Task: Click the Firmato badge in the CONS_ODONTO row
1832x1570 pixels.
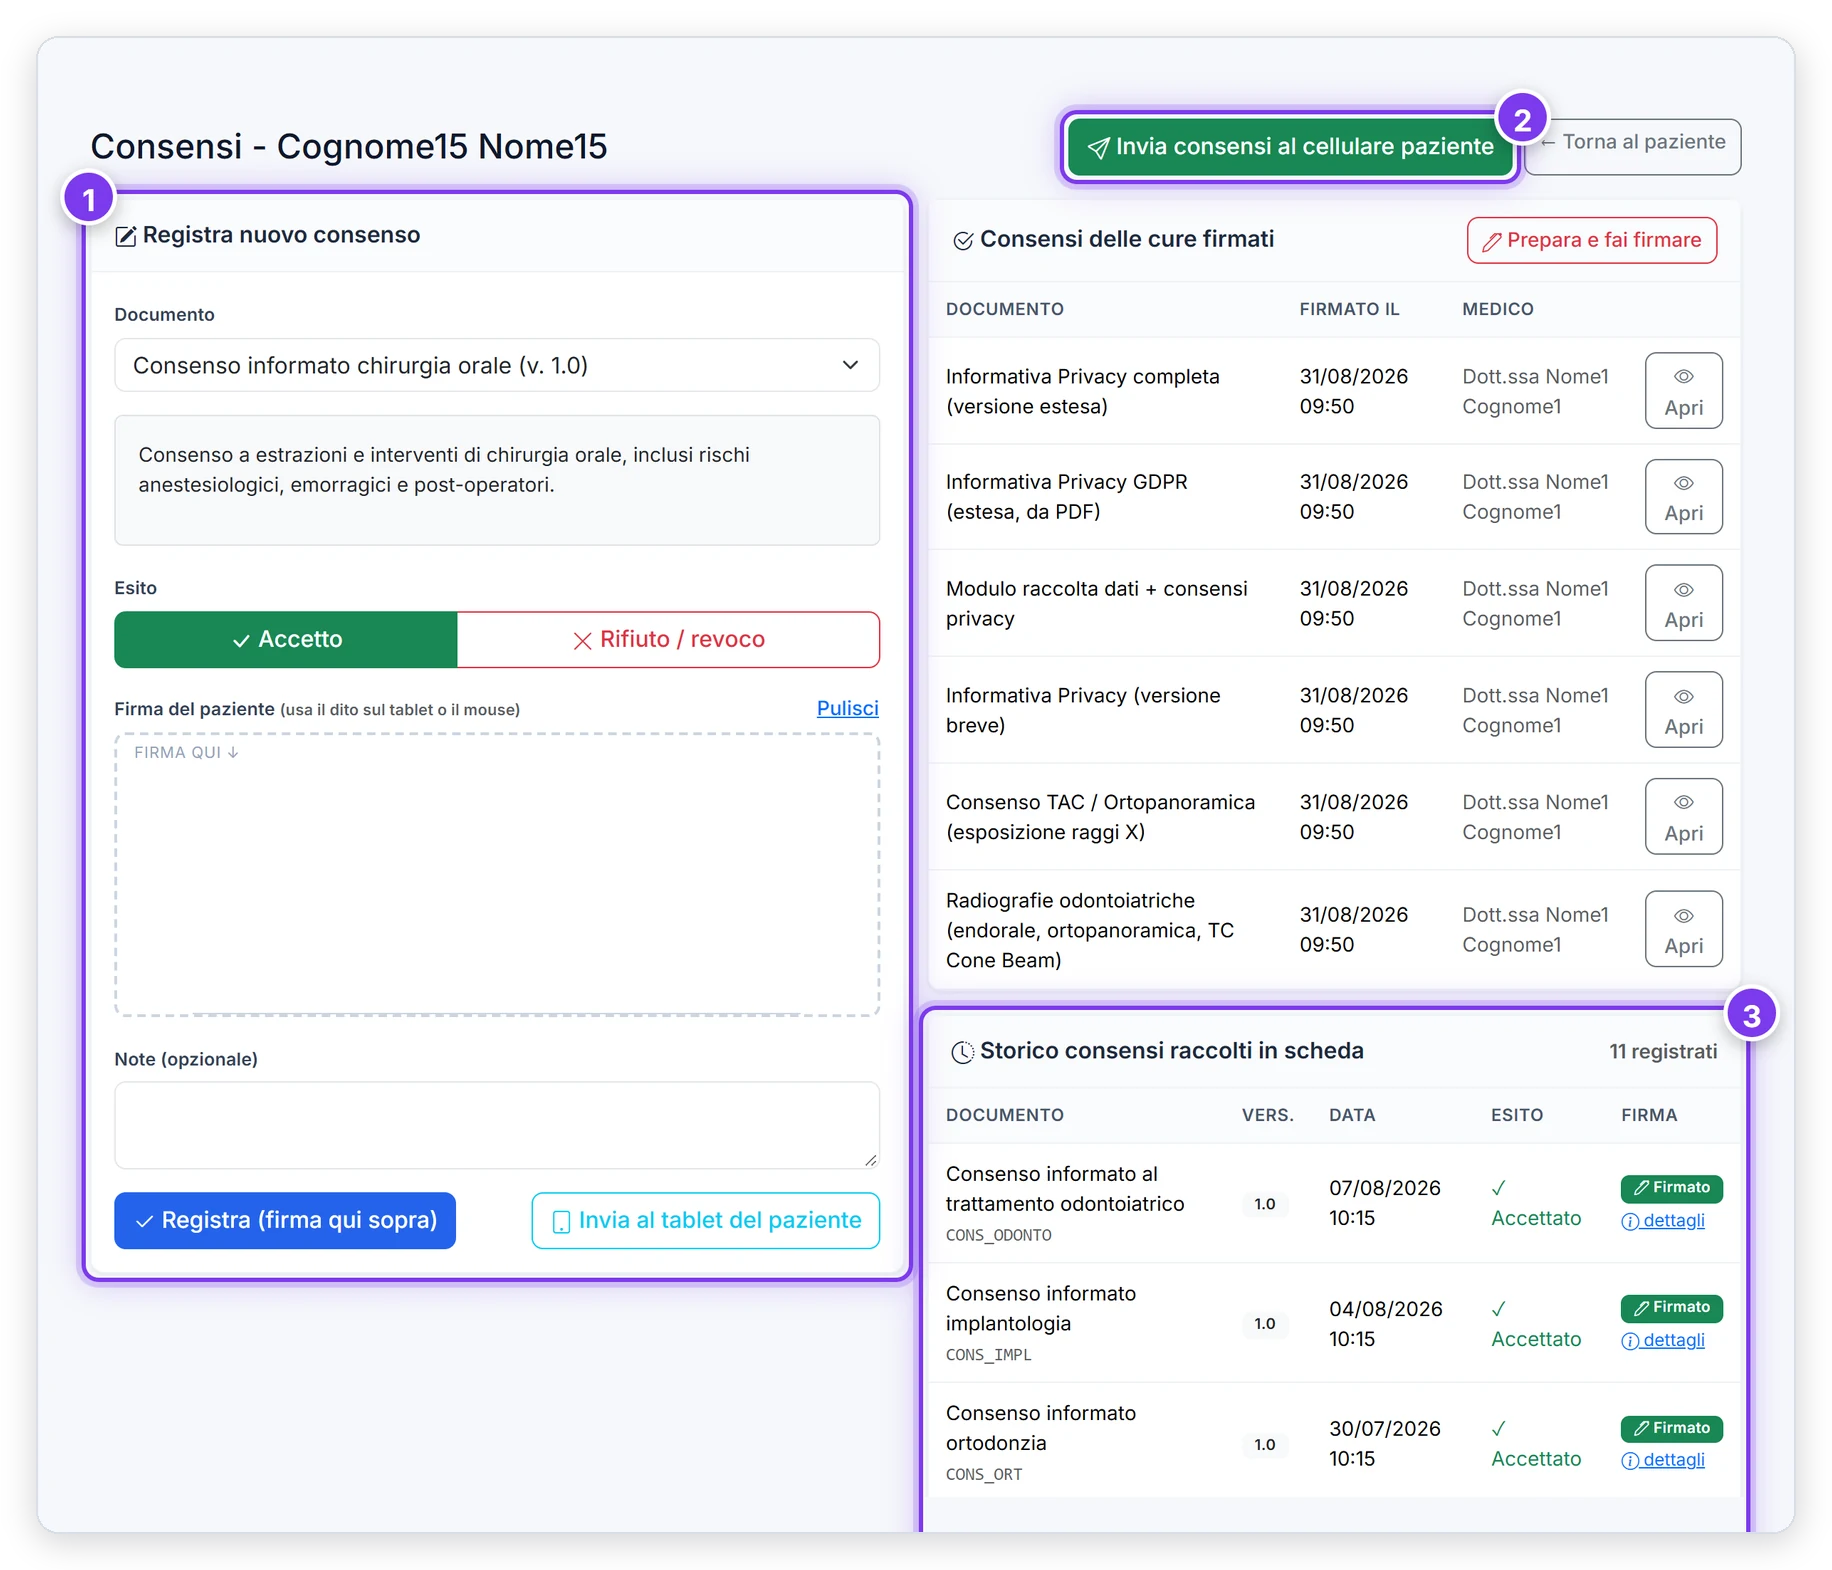Action: tap(1671, 1188)
